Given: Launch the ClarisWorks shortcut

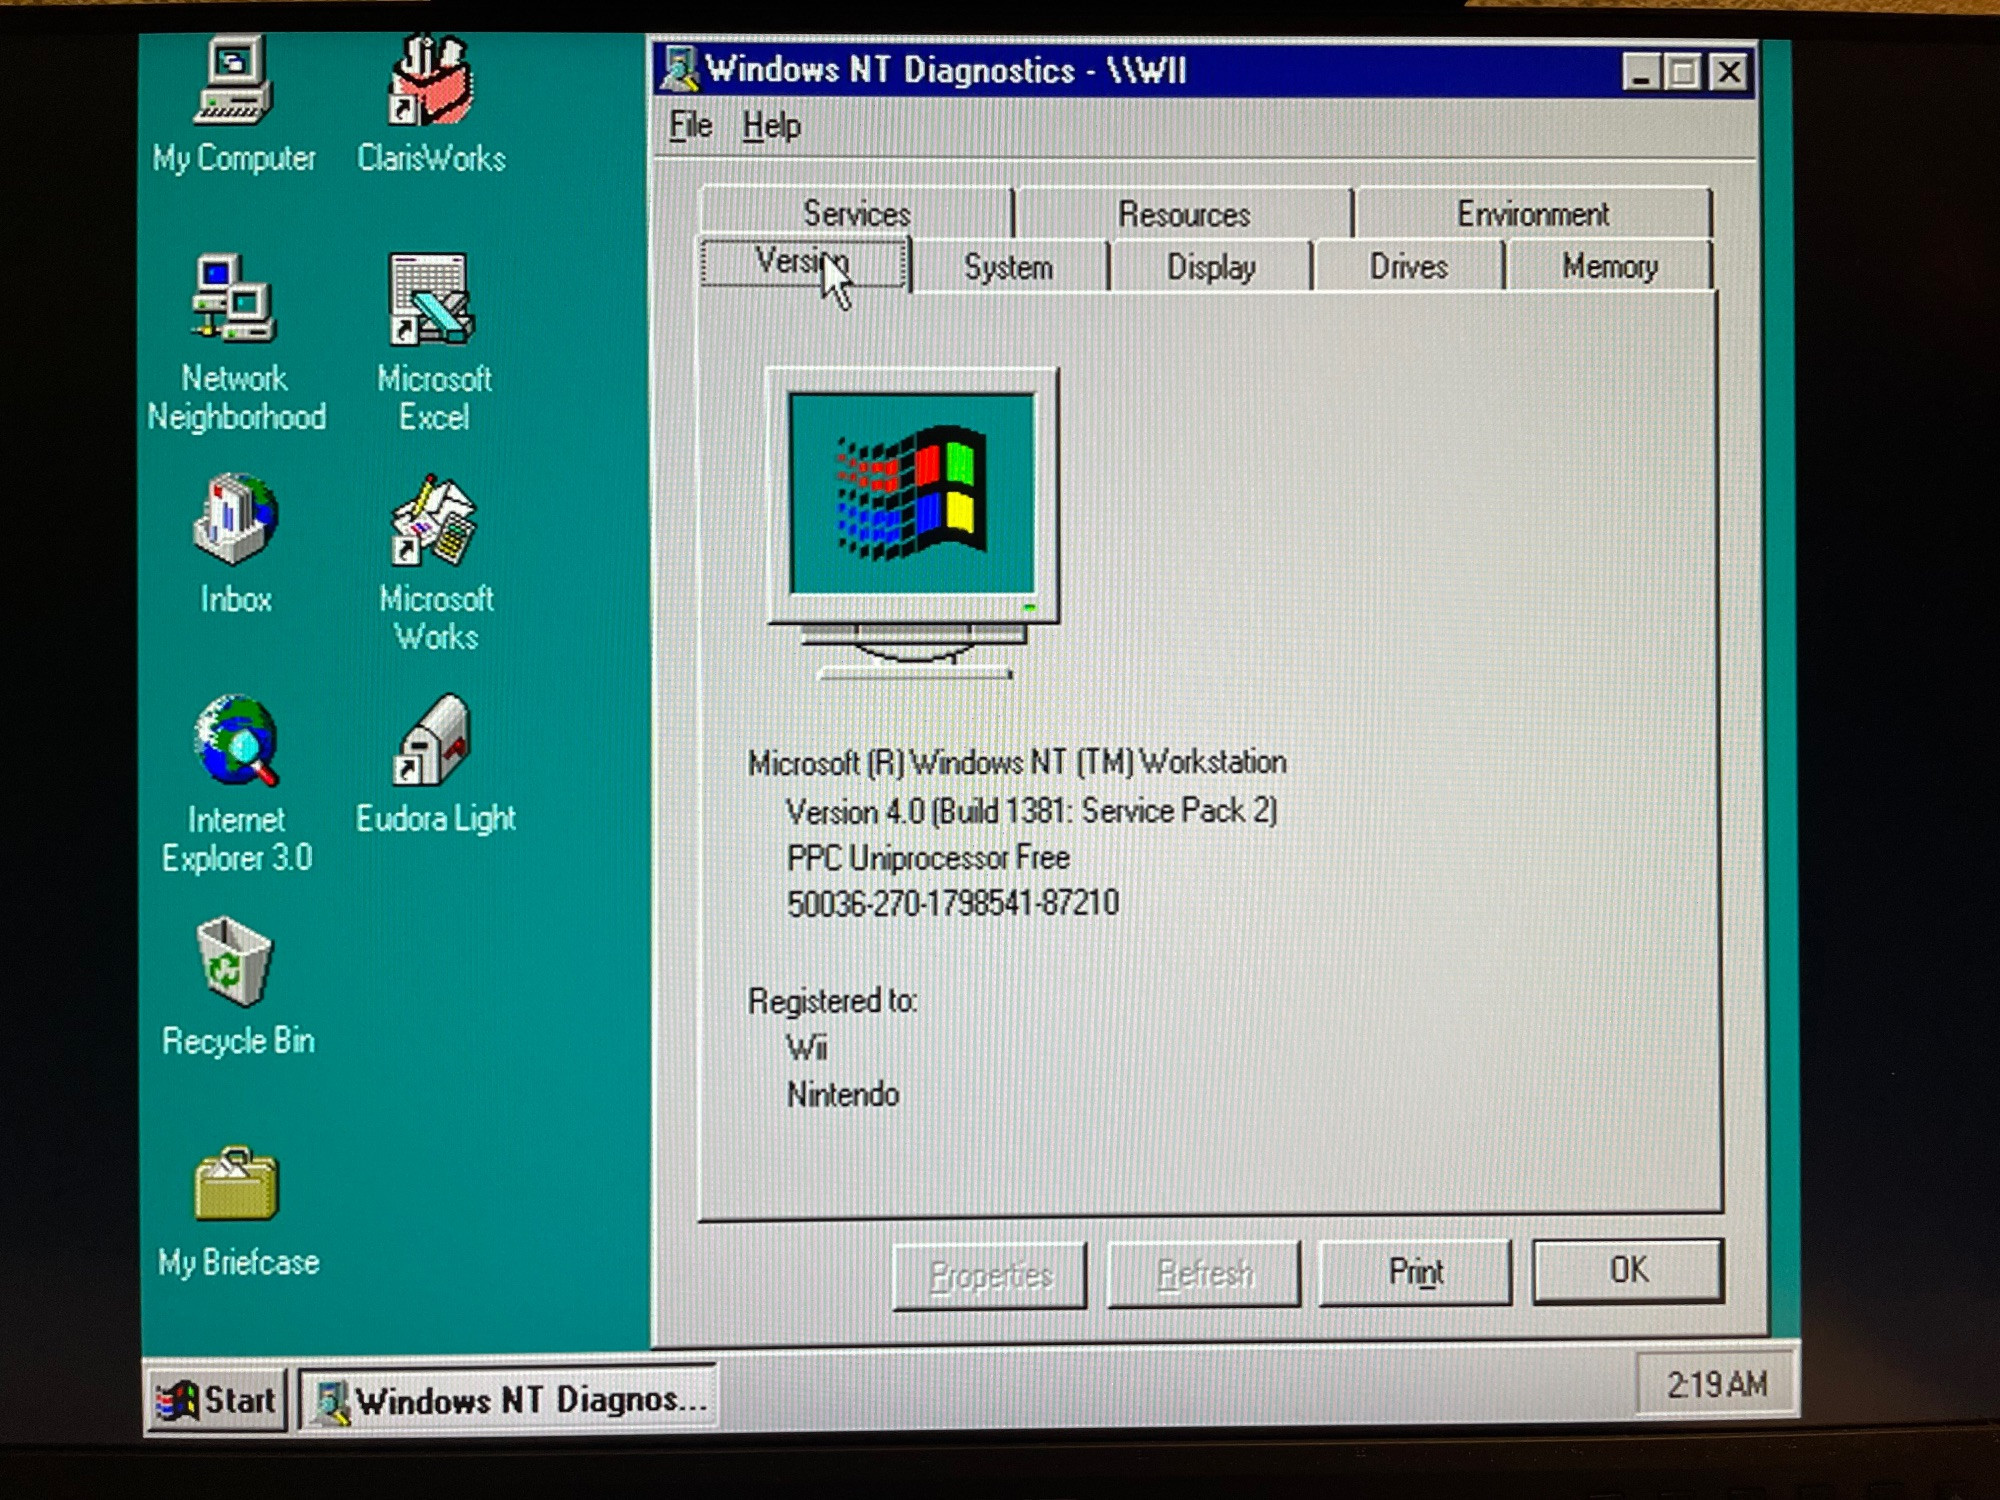Looking at the screenshot, I should (x=430, y=82).
